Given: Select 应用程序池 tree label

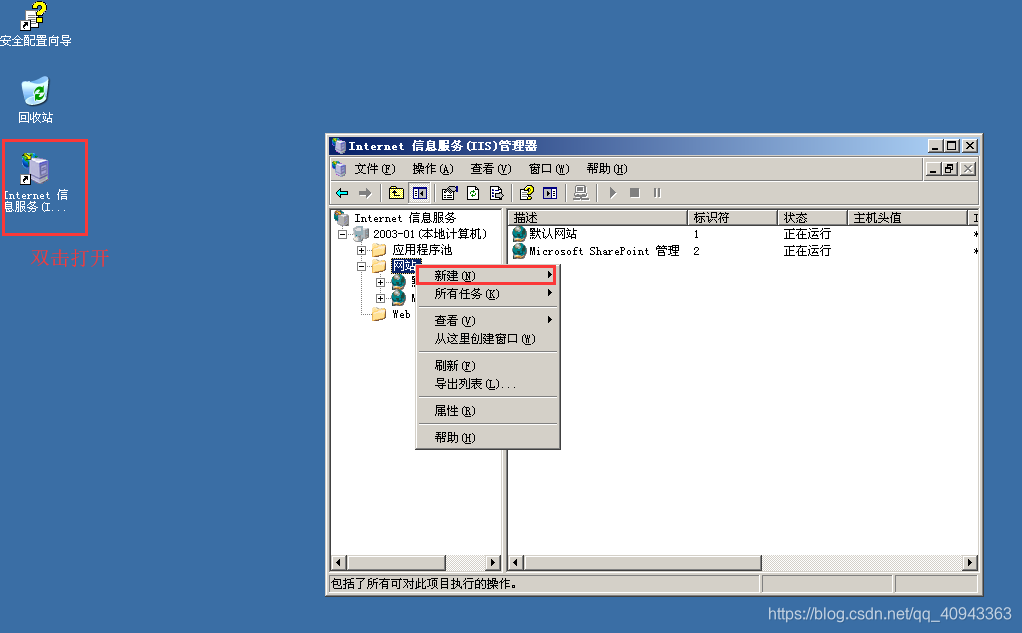Looking at the screenshot, I should pos(422,250).
